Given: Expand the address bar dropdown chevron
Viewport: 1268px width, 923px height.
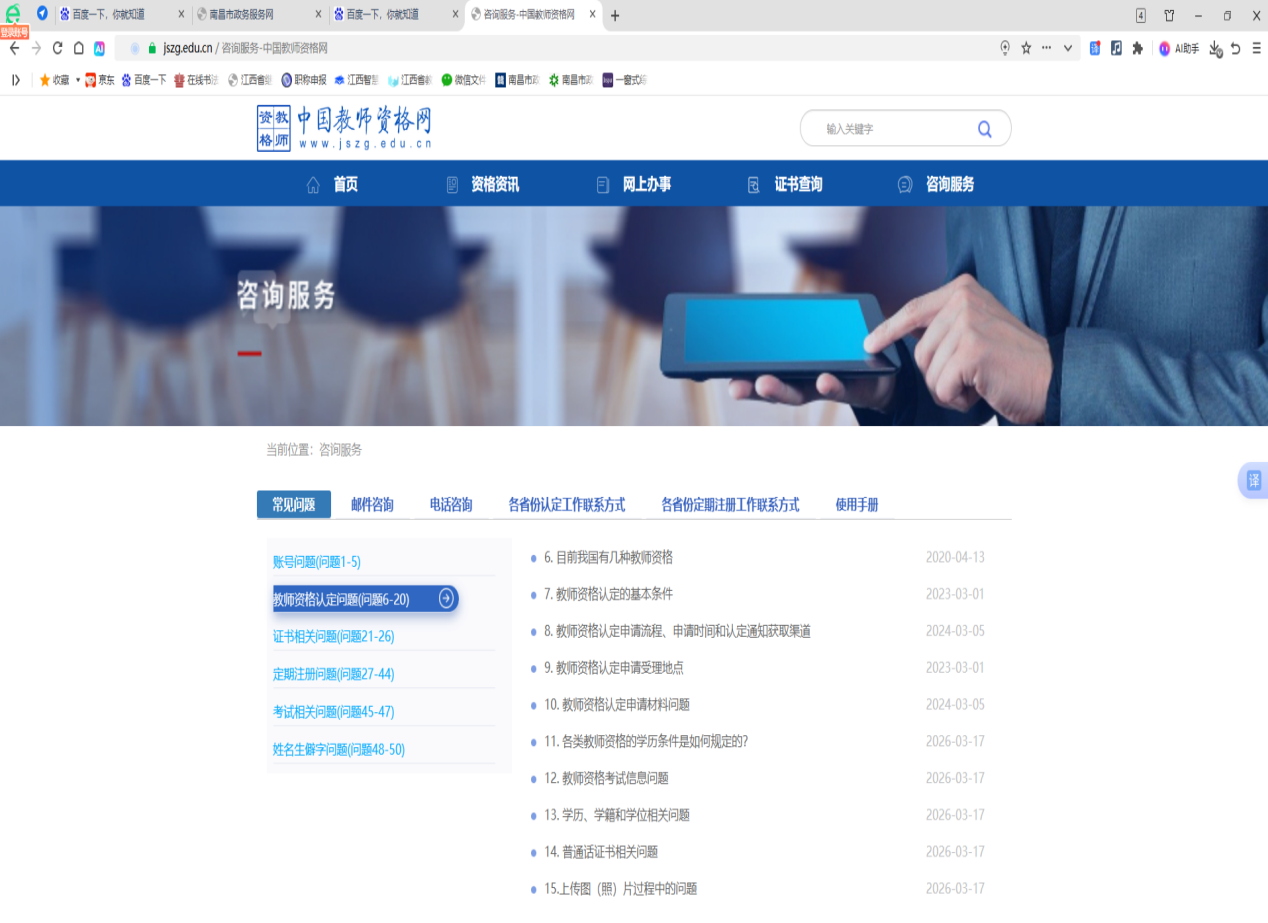Looking at the screenshot, I should [x=1067, y=48].
